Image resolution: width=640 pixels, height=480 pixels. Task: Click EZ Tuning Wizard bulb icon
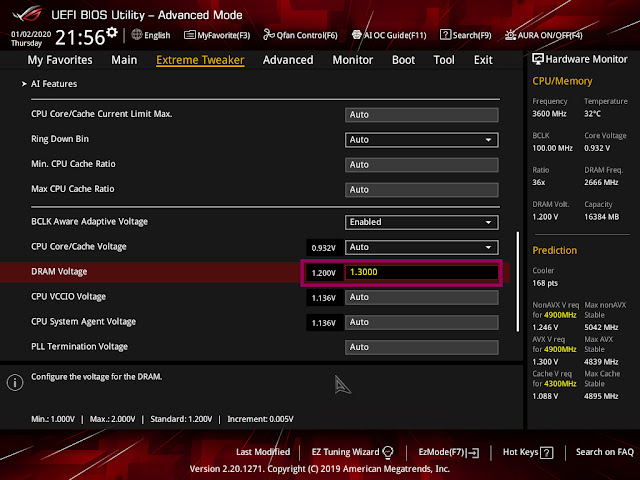[388, 452]
